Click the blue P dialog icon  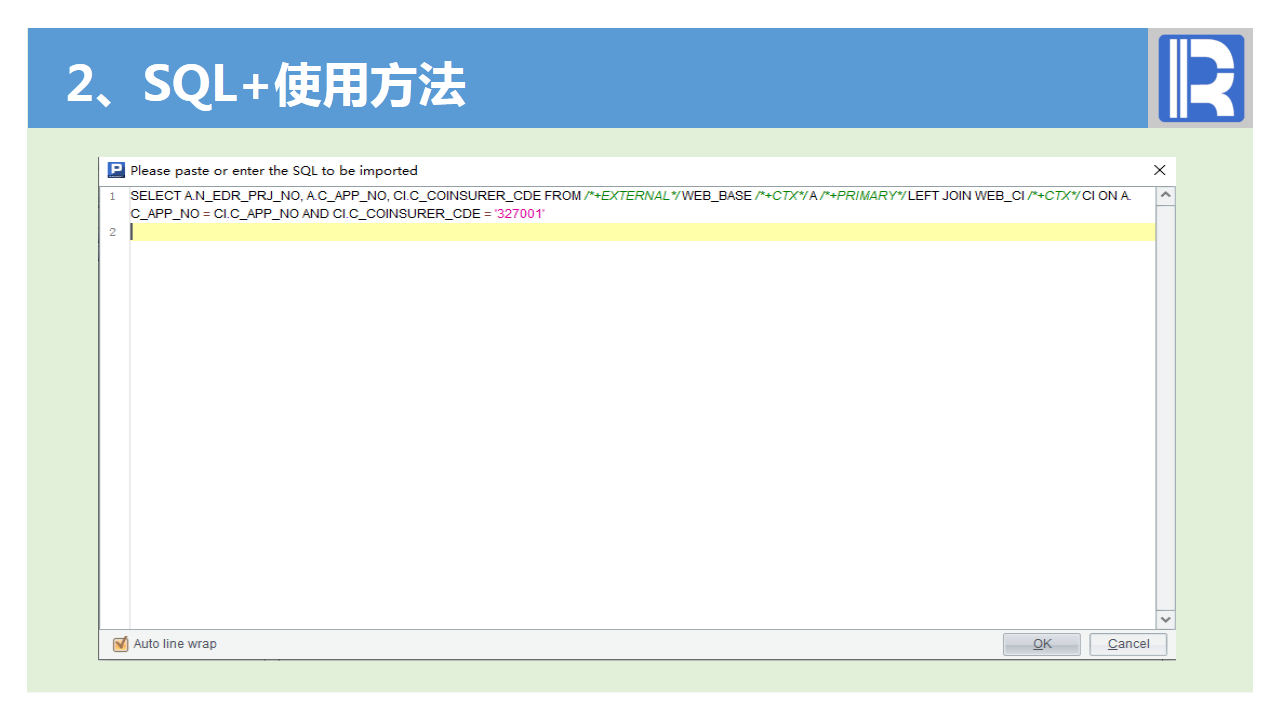[116, 170]
